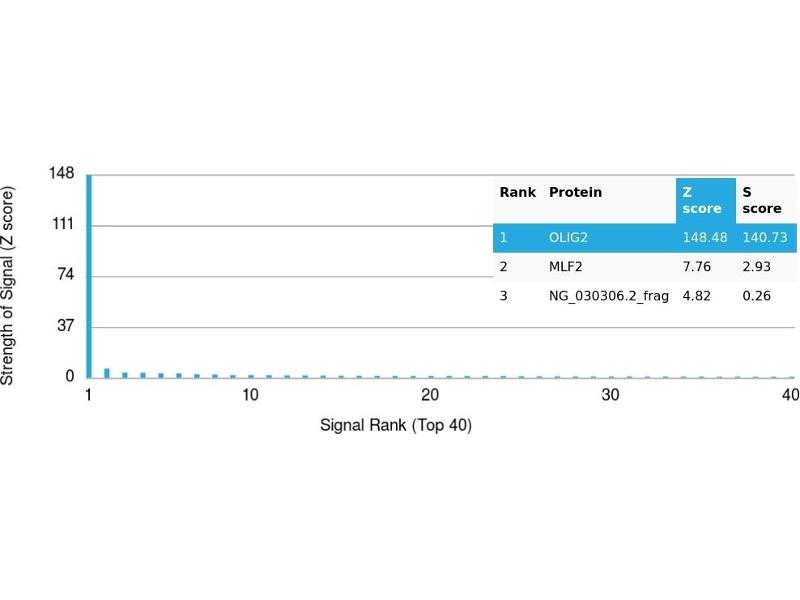The image size is (800, 600).
Task: Click the 0.26 S score cell
Action: point(755,295)
